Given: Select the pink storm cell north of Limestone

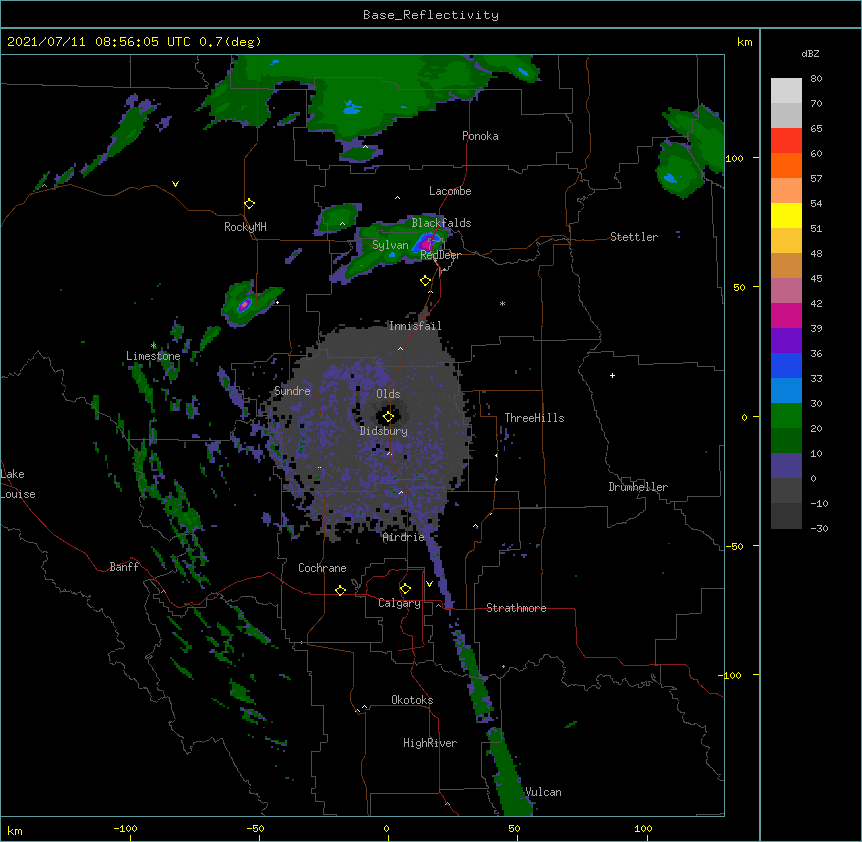Looking at the screenshot, I should (244, 304).
